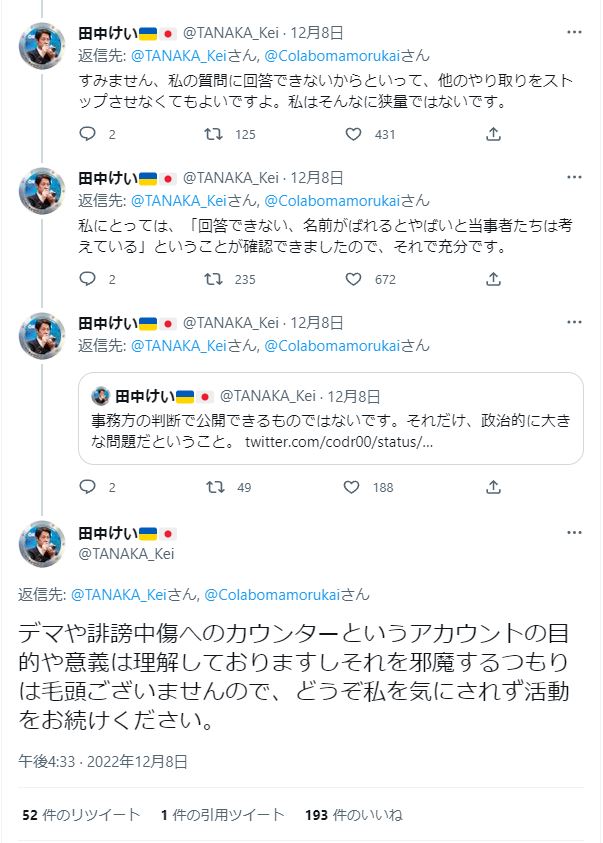This screenshot has width=603, height=843.
Task: Retweet the first tweet with 125 retweets
Action: click(x=213, y=134)
